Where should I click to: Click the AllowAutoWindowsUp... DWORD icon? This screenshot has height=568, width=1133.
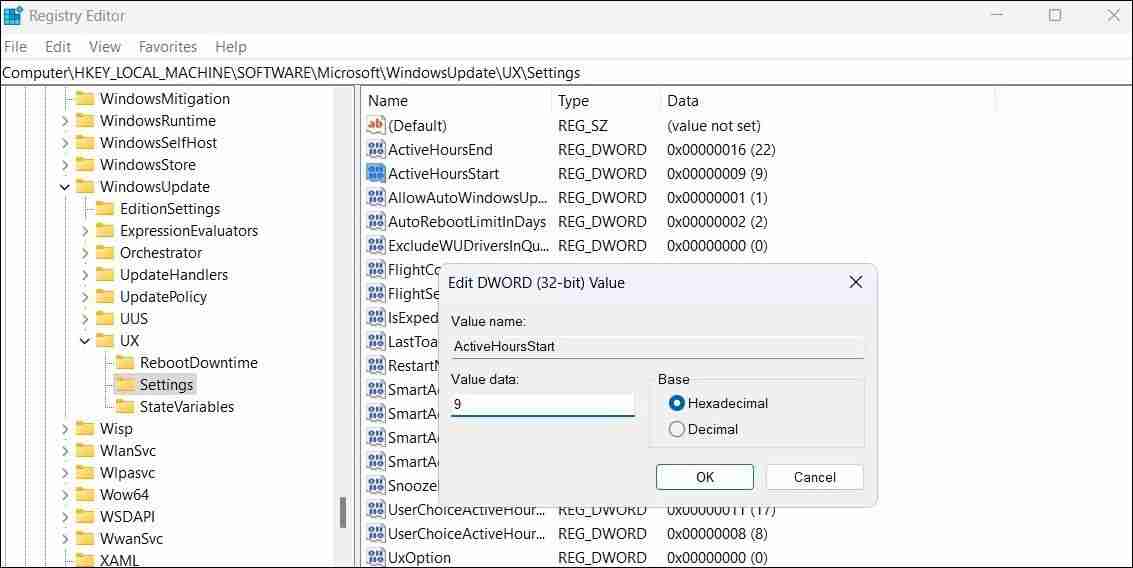[x=376, y=197]
